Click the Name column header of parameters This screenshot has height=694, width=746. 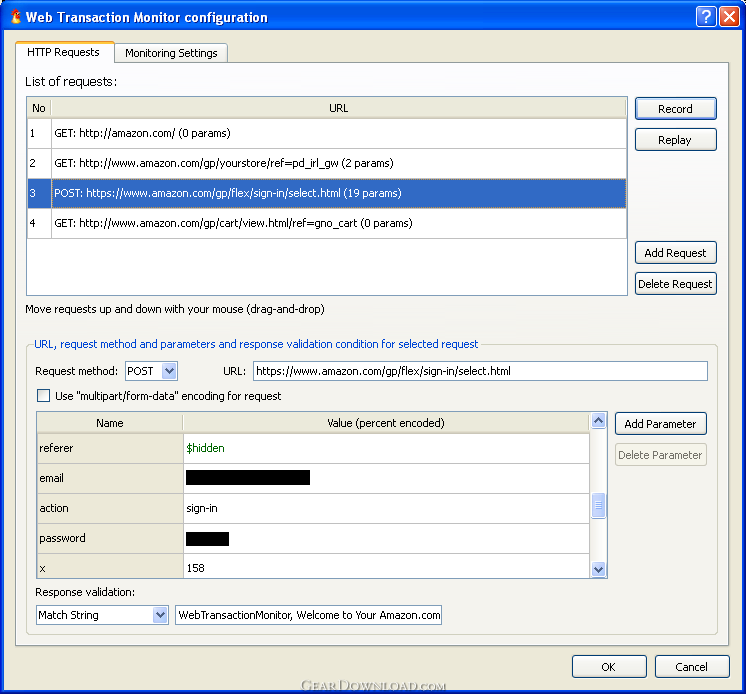tap(110, 423)
